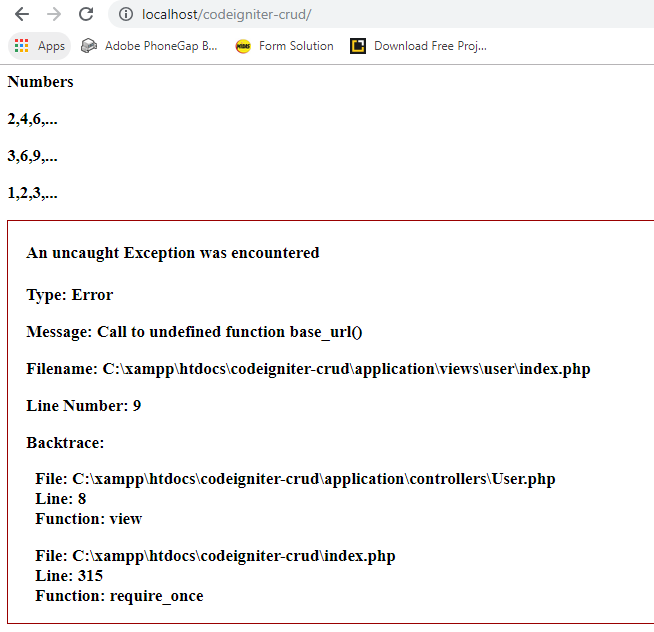Screen dimensions: 654x632
Task: Click the 'Function: require_once' entry
Action: [119, 596]
